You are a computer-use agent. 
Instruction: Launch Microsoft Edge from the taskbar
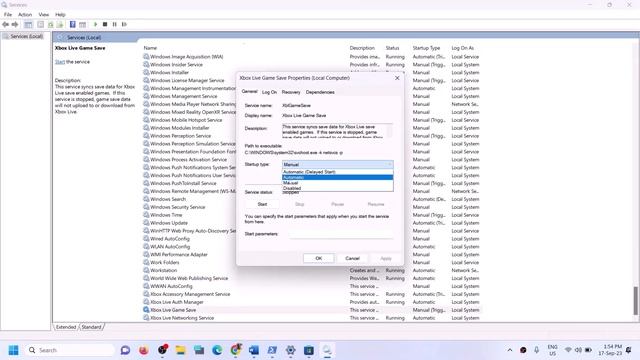[217, 350]
